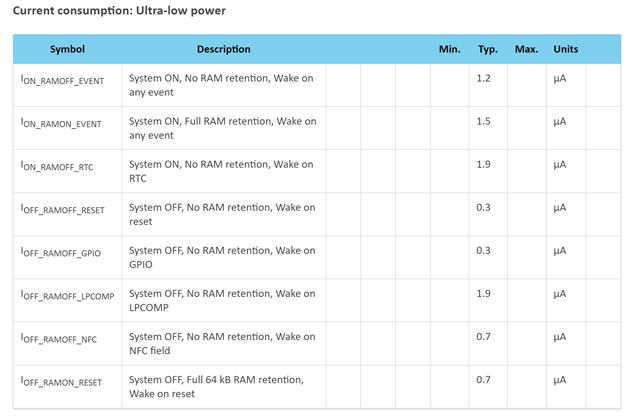Select the 1.5 typical value cell

[x=488, y=128]
